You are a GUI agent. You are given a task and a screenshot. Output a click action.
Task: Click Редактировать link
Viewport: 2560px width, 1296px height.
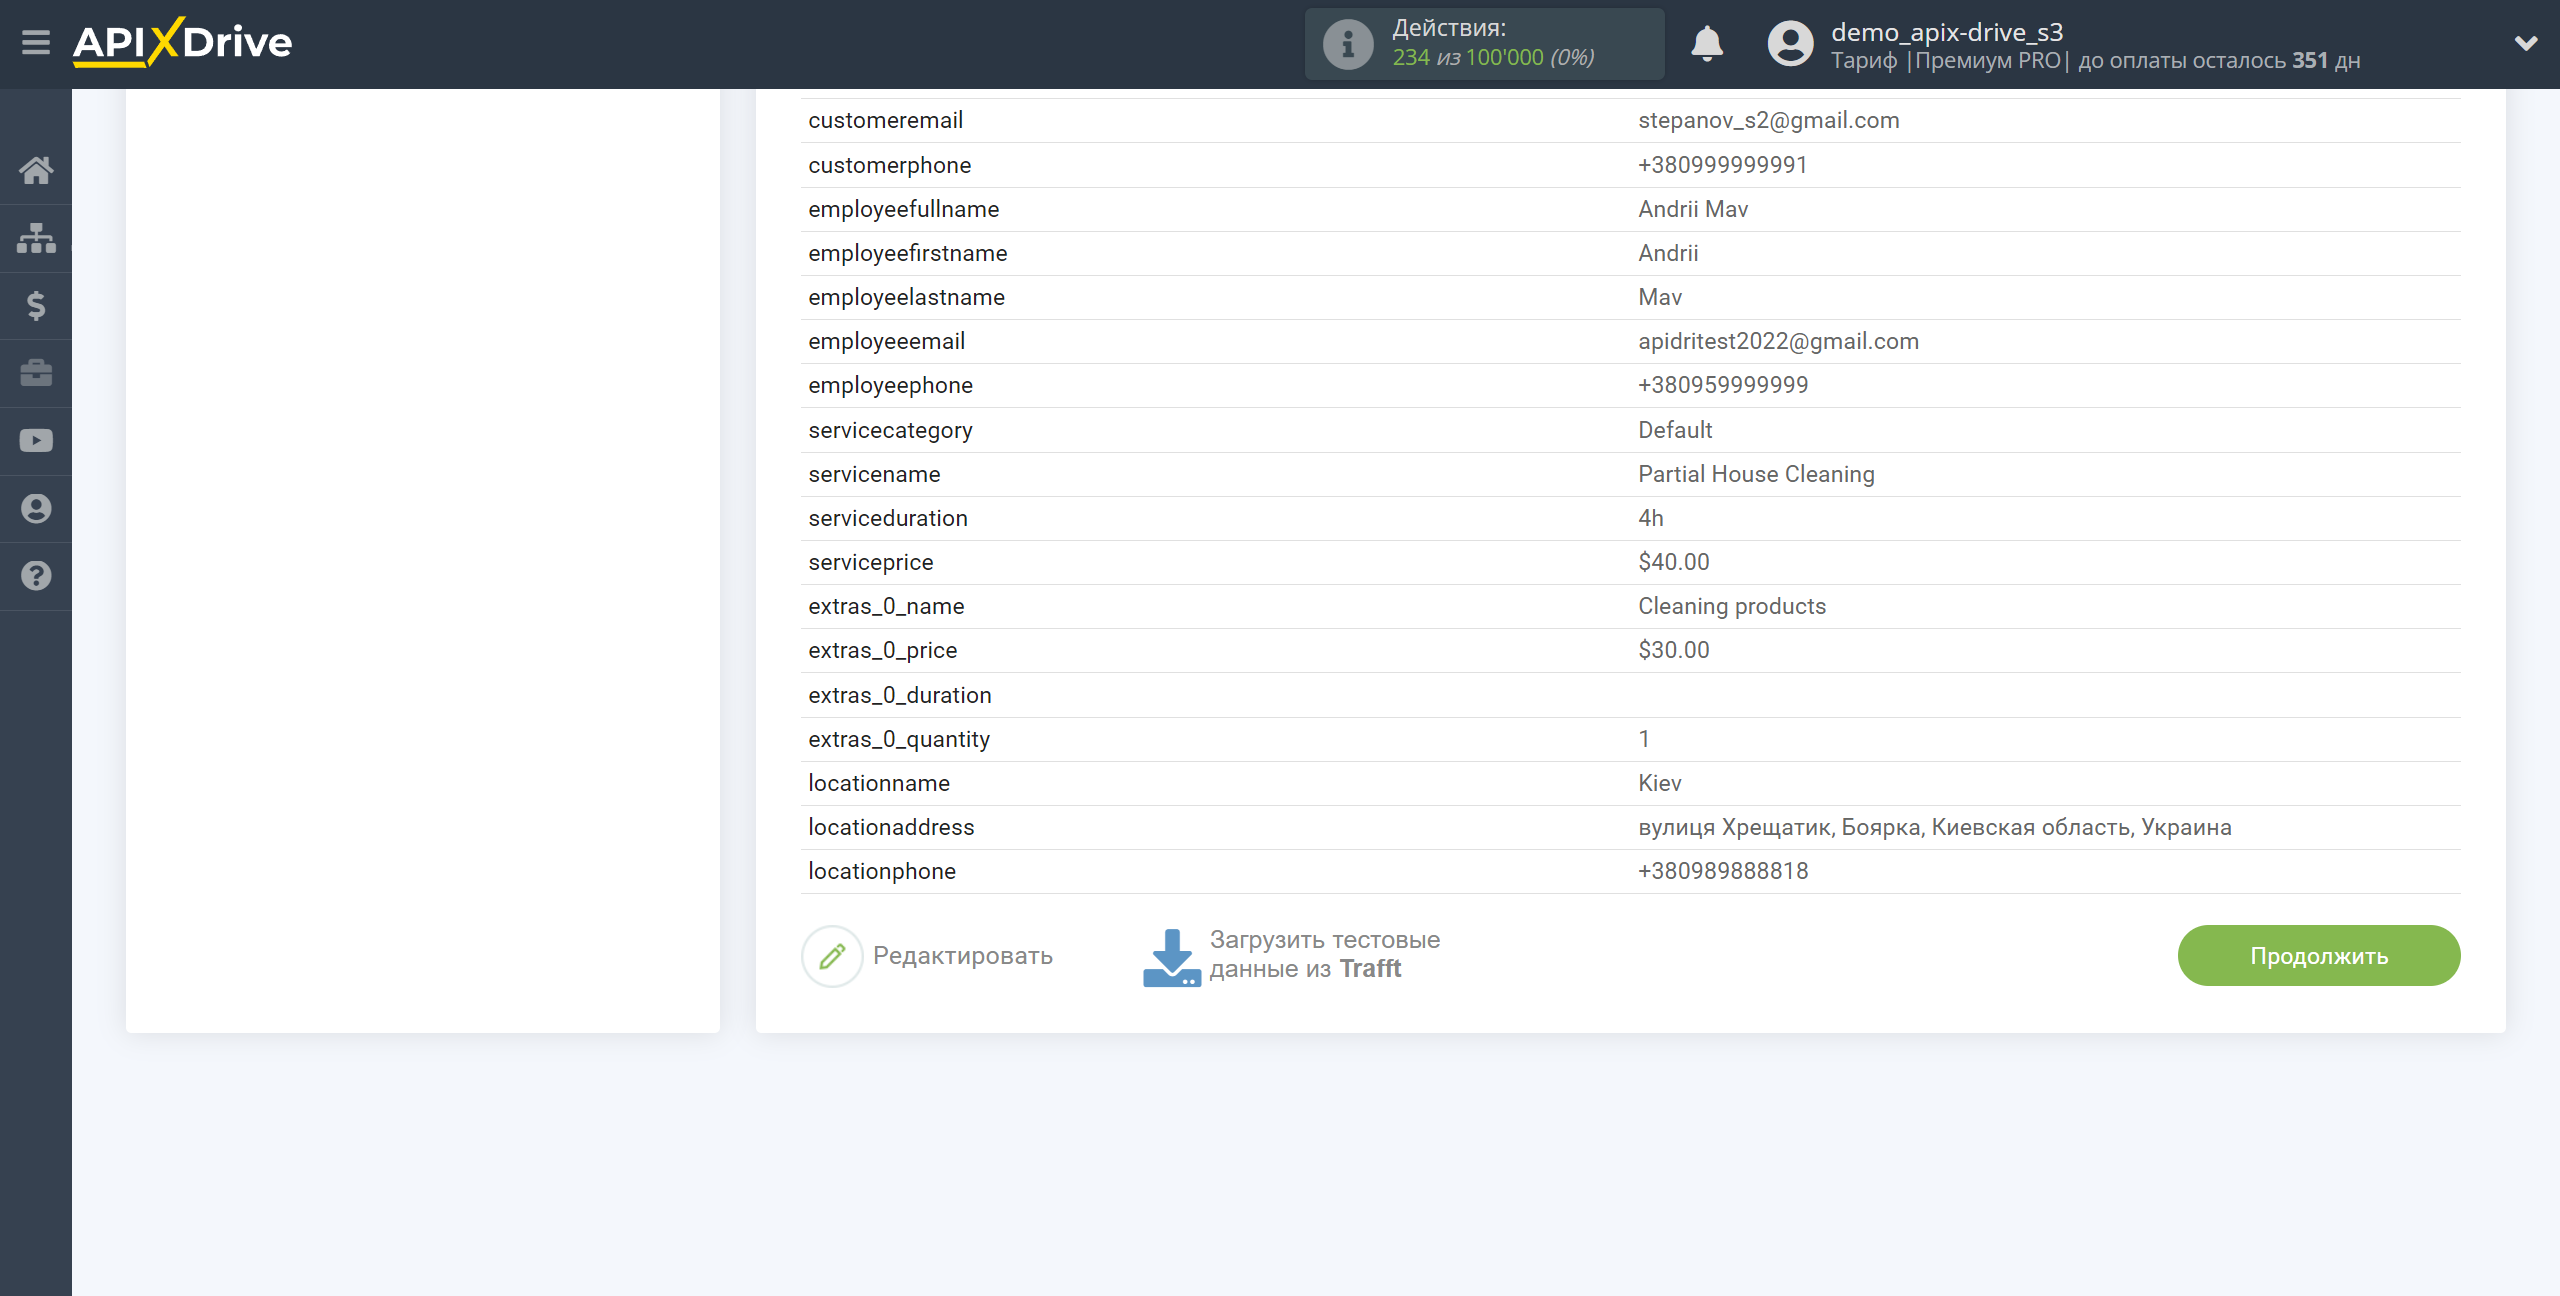(962, 956)
